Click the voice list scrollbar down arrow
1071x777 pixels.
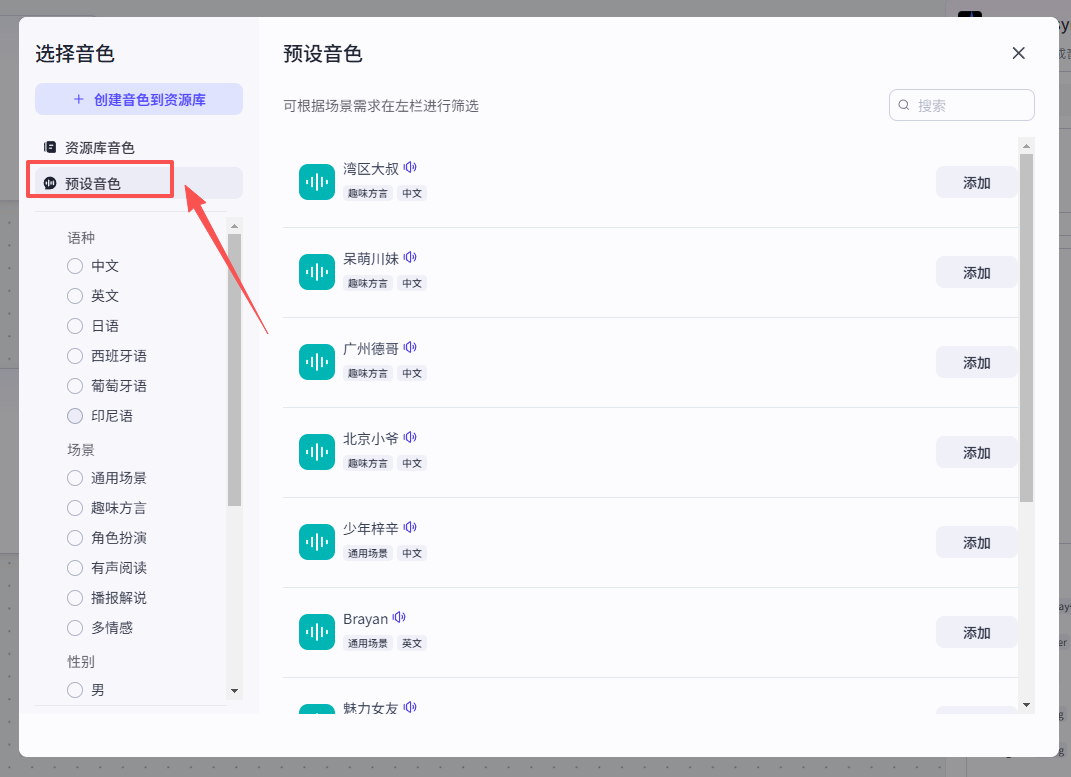pos(1026,705)
